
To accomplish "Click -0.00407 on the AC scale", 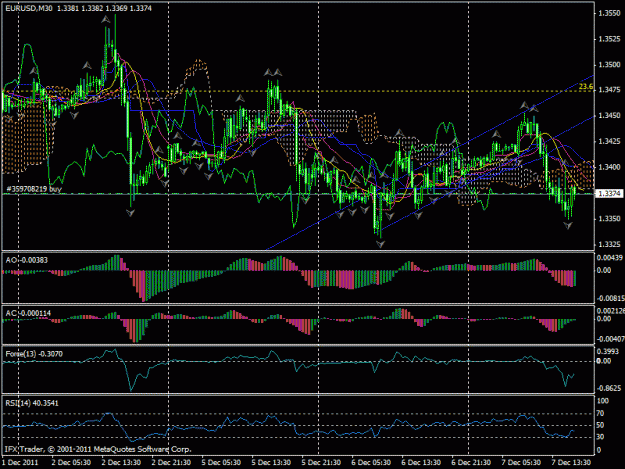I will tap(610, 339).
